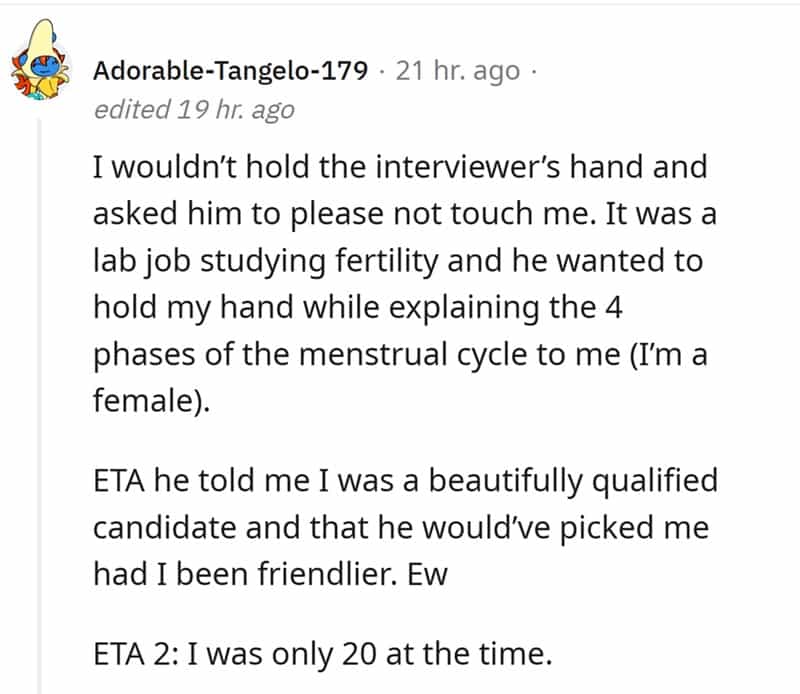Open the Adorable-Tangelo-179 profile link
800x694 pixels.
pos(230,71)
